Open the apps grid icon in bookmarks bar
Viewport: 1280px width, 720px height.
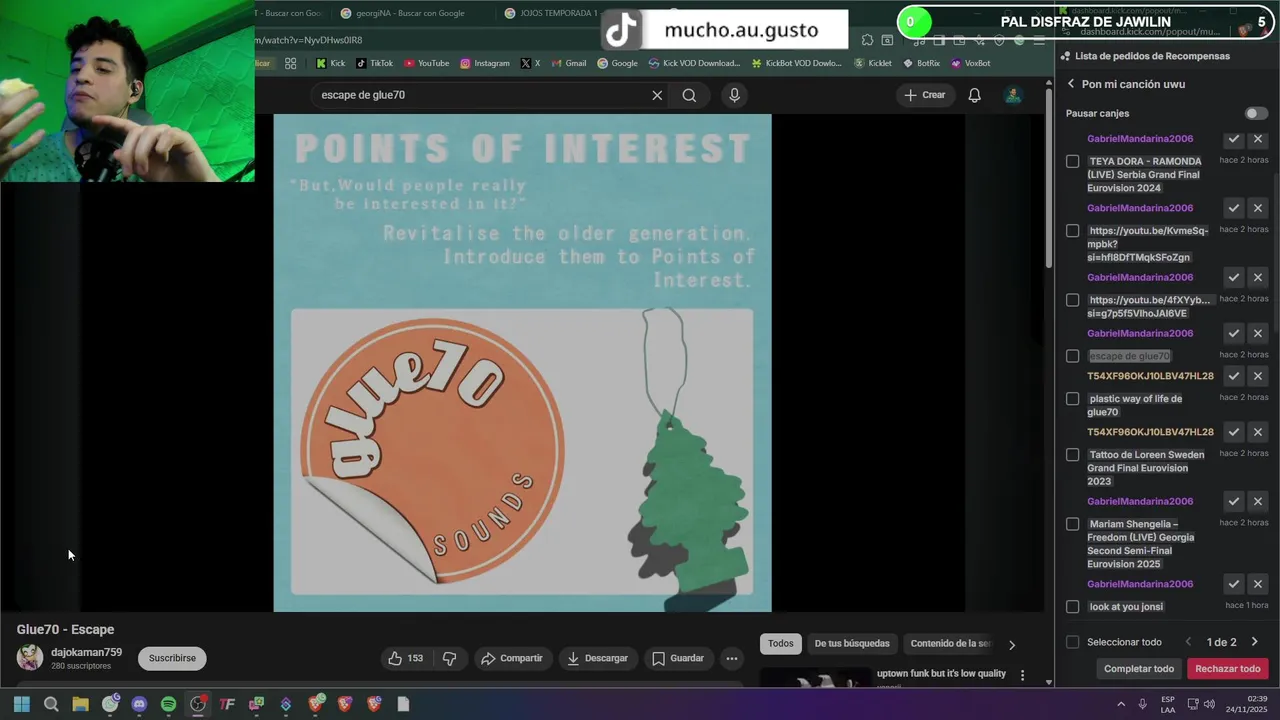pos(291,63)
